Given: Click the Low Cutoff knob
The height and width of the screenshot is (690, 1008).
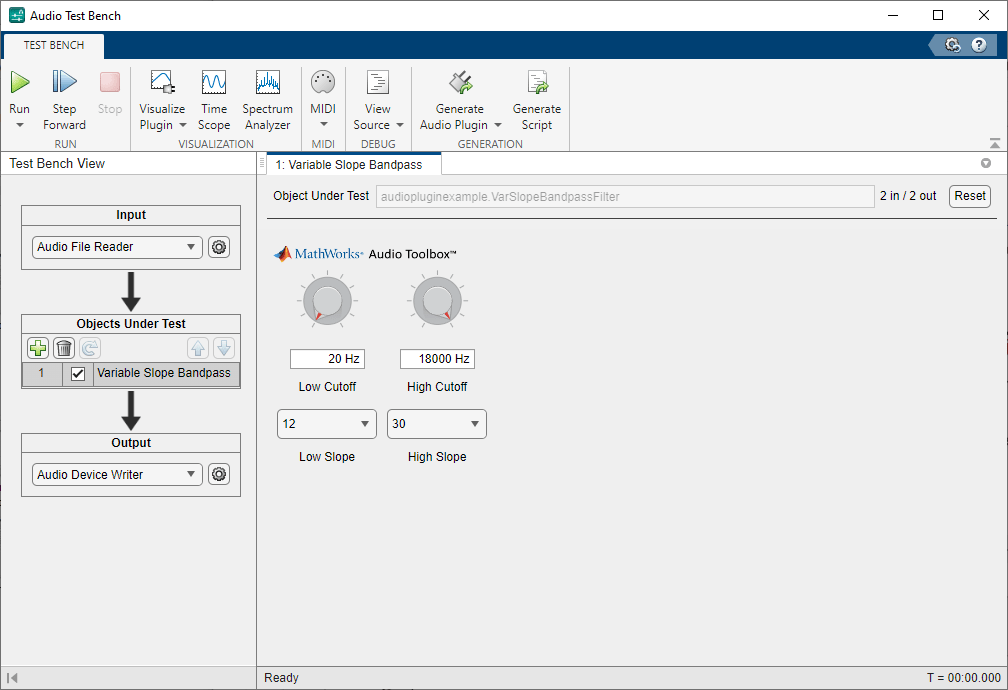Looking at the screenshot, I should 327,301.
